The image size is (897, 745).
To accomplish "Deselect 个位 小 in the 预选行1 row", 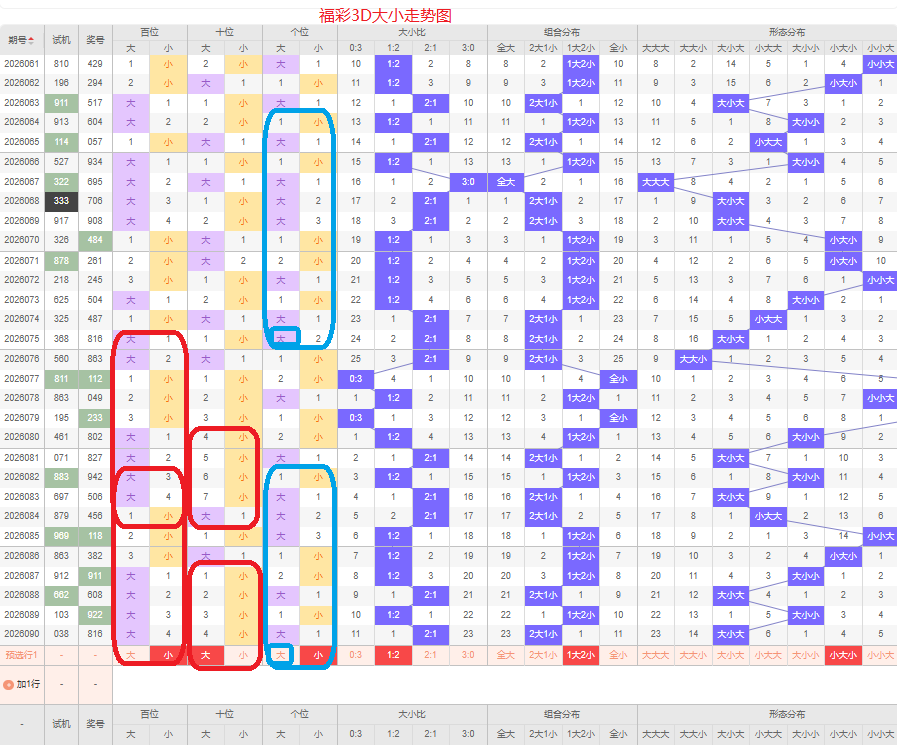I will (318, 655).
